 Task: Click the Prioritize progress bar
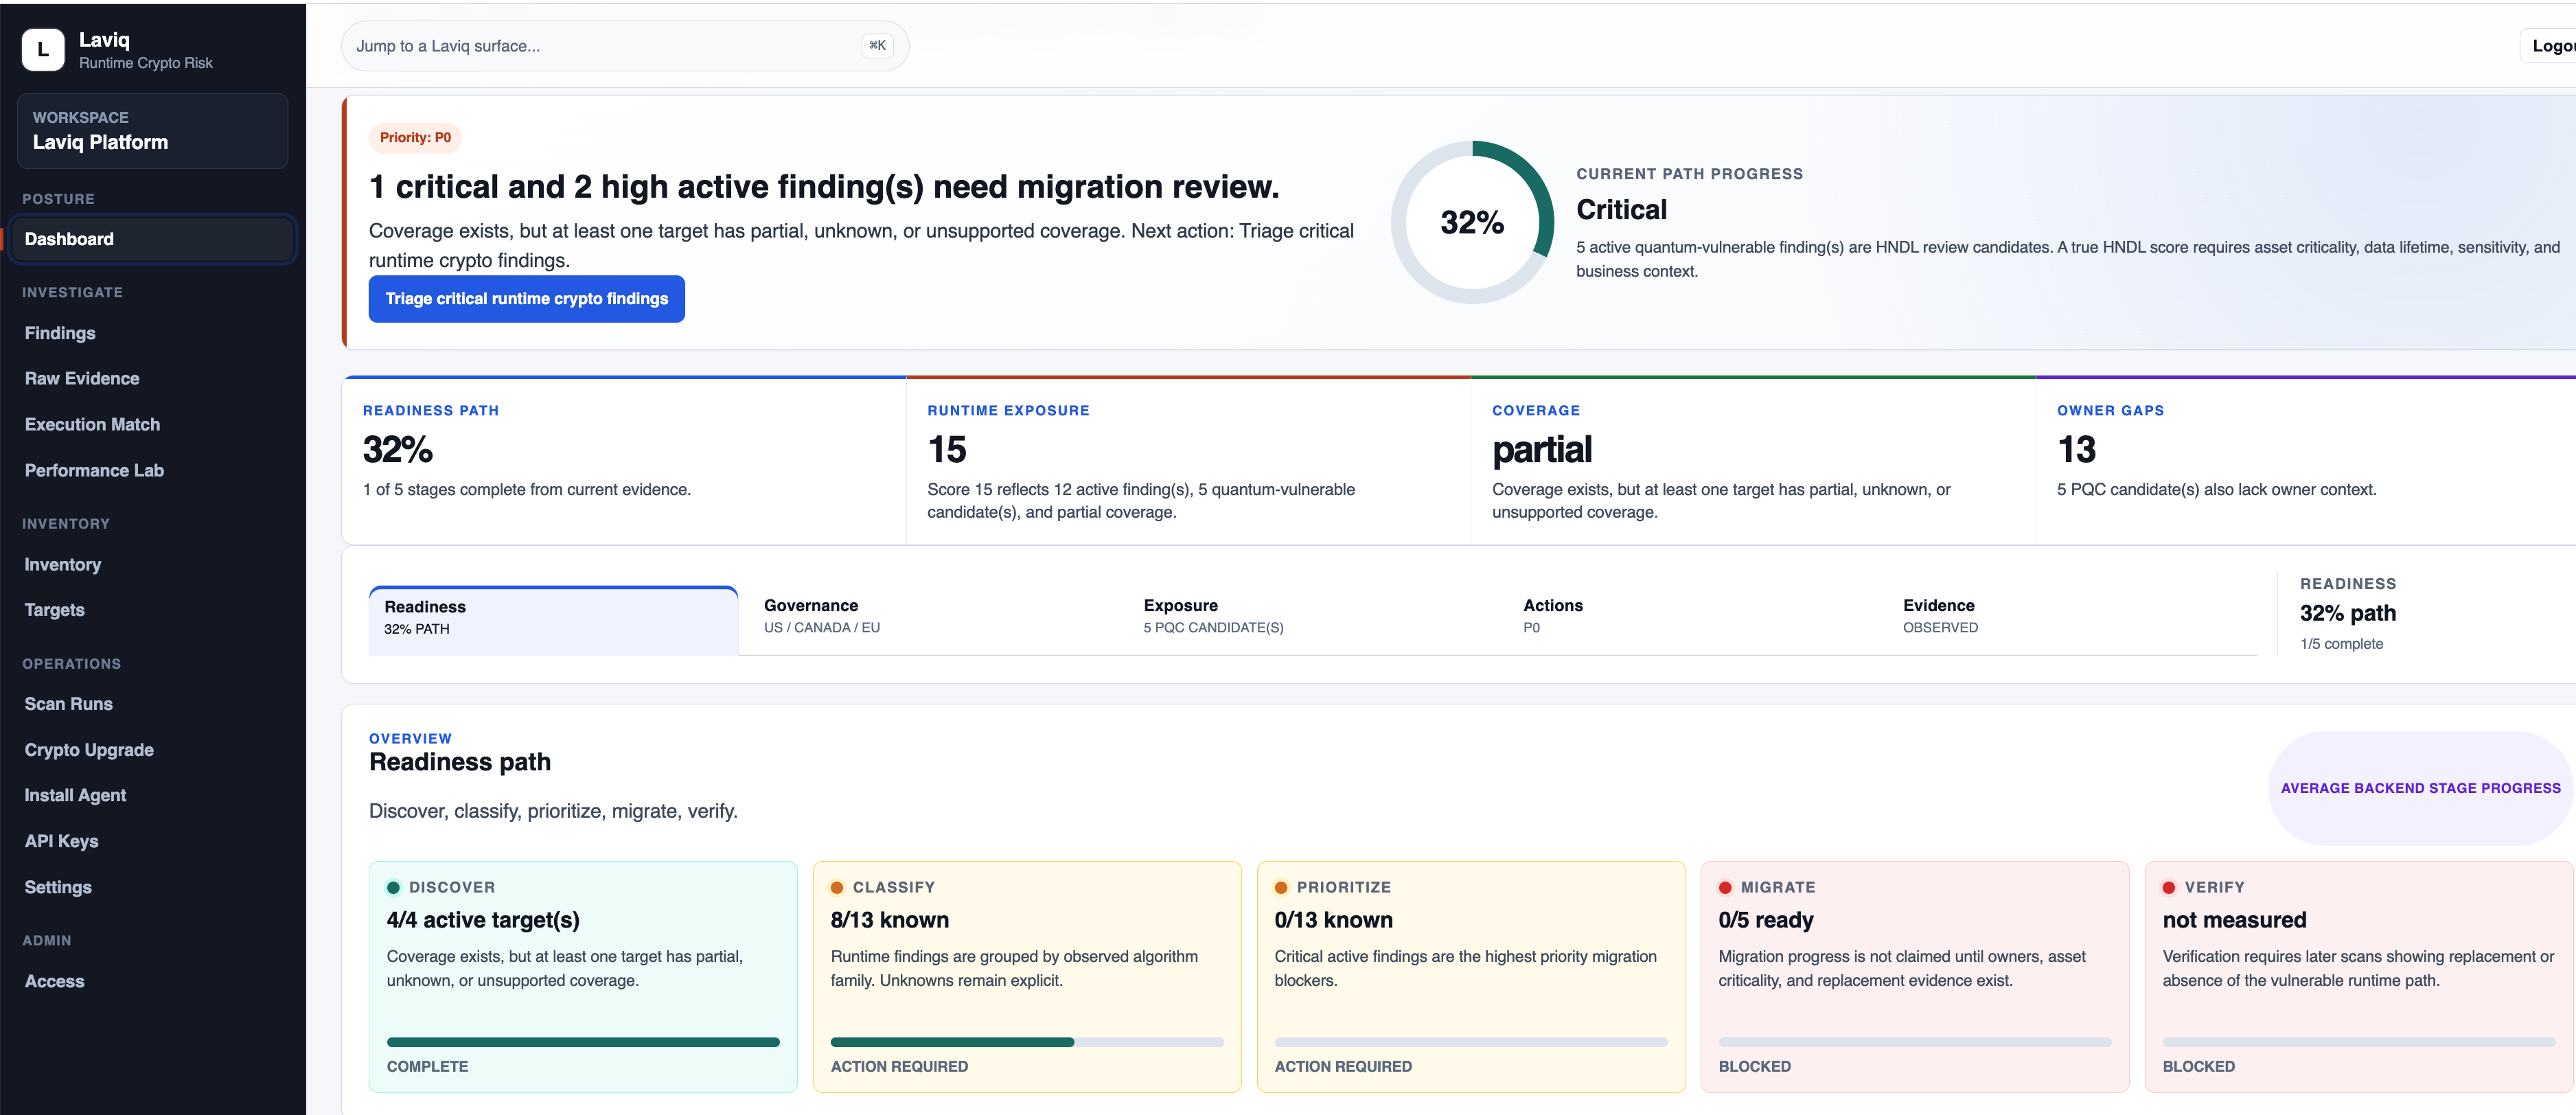coord(1471,1043)
